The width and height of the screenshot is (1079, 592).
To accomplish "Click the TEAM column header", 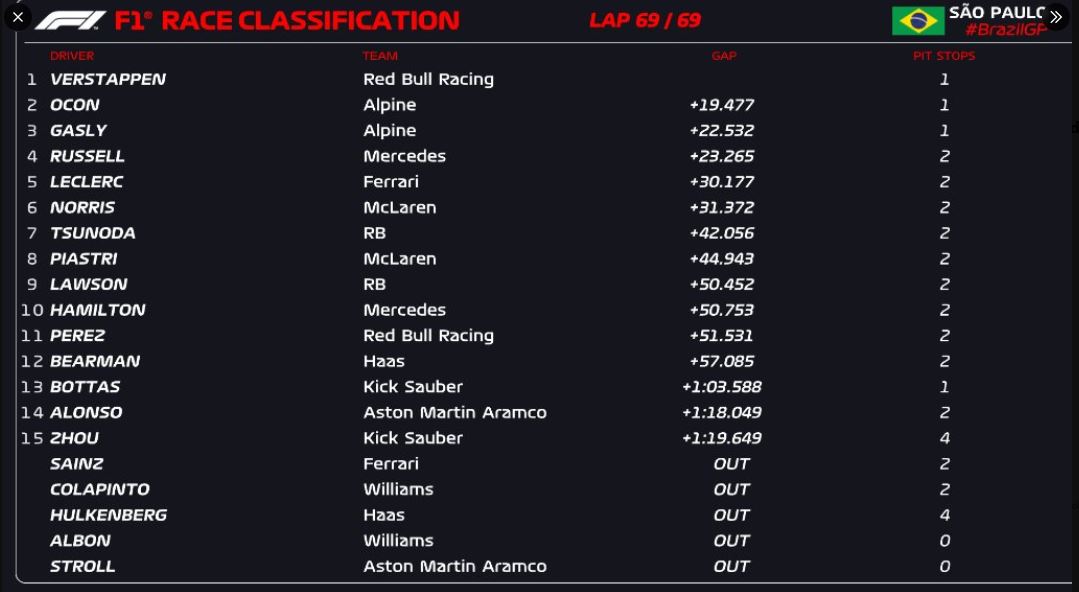I will click(x=380, y=56).
